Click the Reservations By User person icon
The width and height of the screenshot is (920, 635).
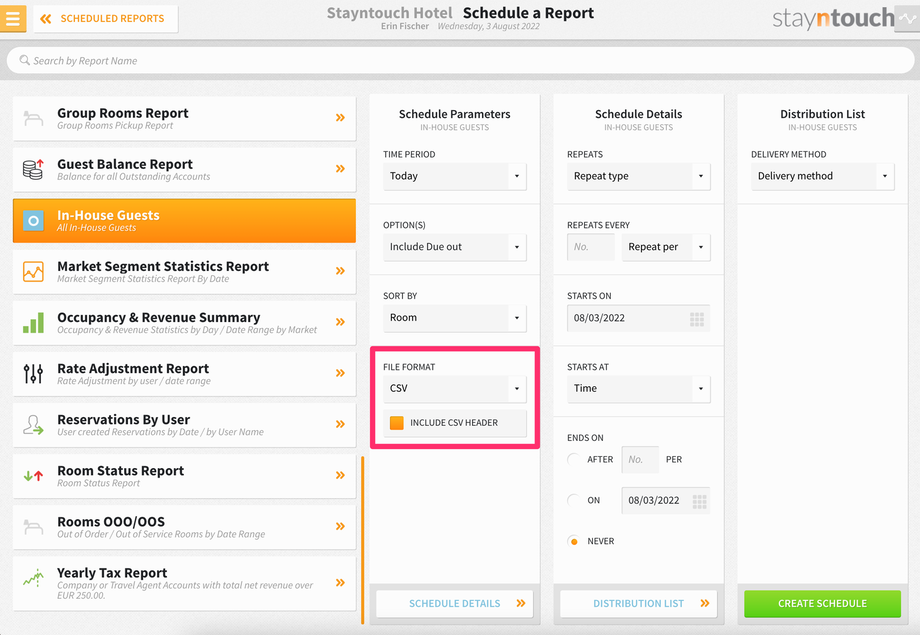tap(33, 424)
